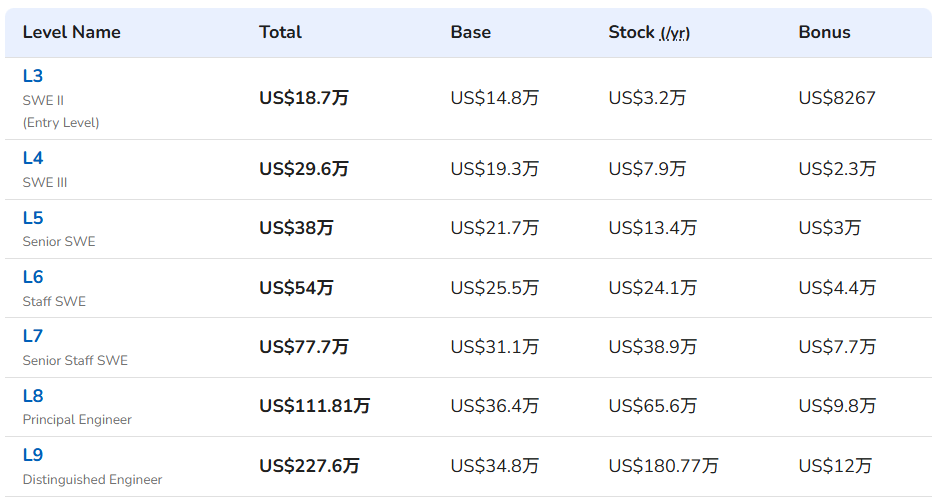Open the L8 level link

(33, 396)
